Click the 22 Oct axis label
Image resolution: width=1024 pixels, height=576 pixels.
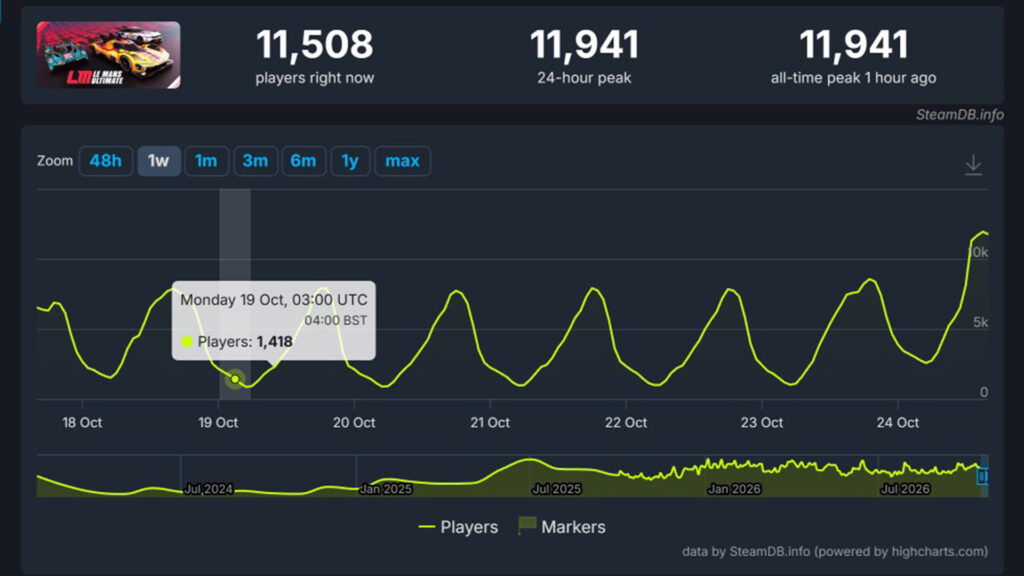pos(626,423)
